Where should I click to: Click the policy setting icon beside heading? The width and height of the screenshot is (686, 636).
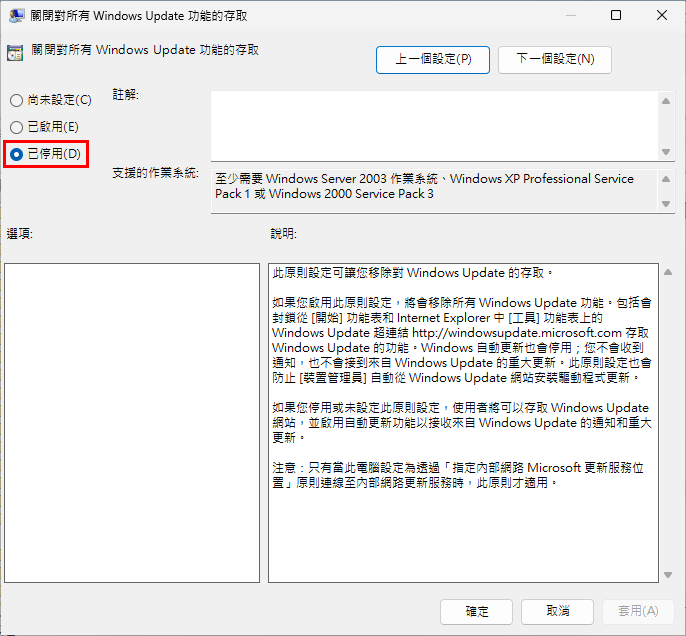point(15,52)
